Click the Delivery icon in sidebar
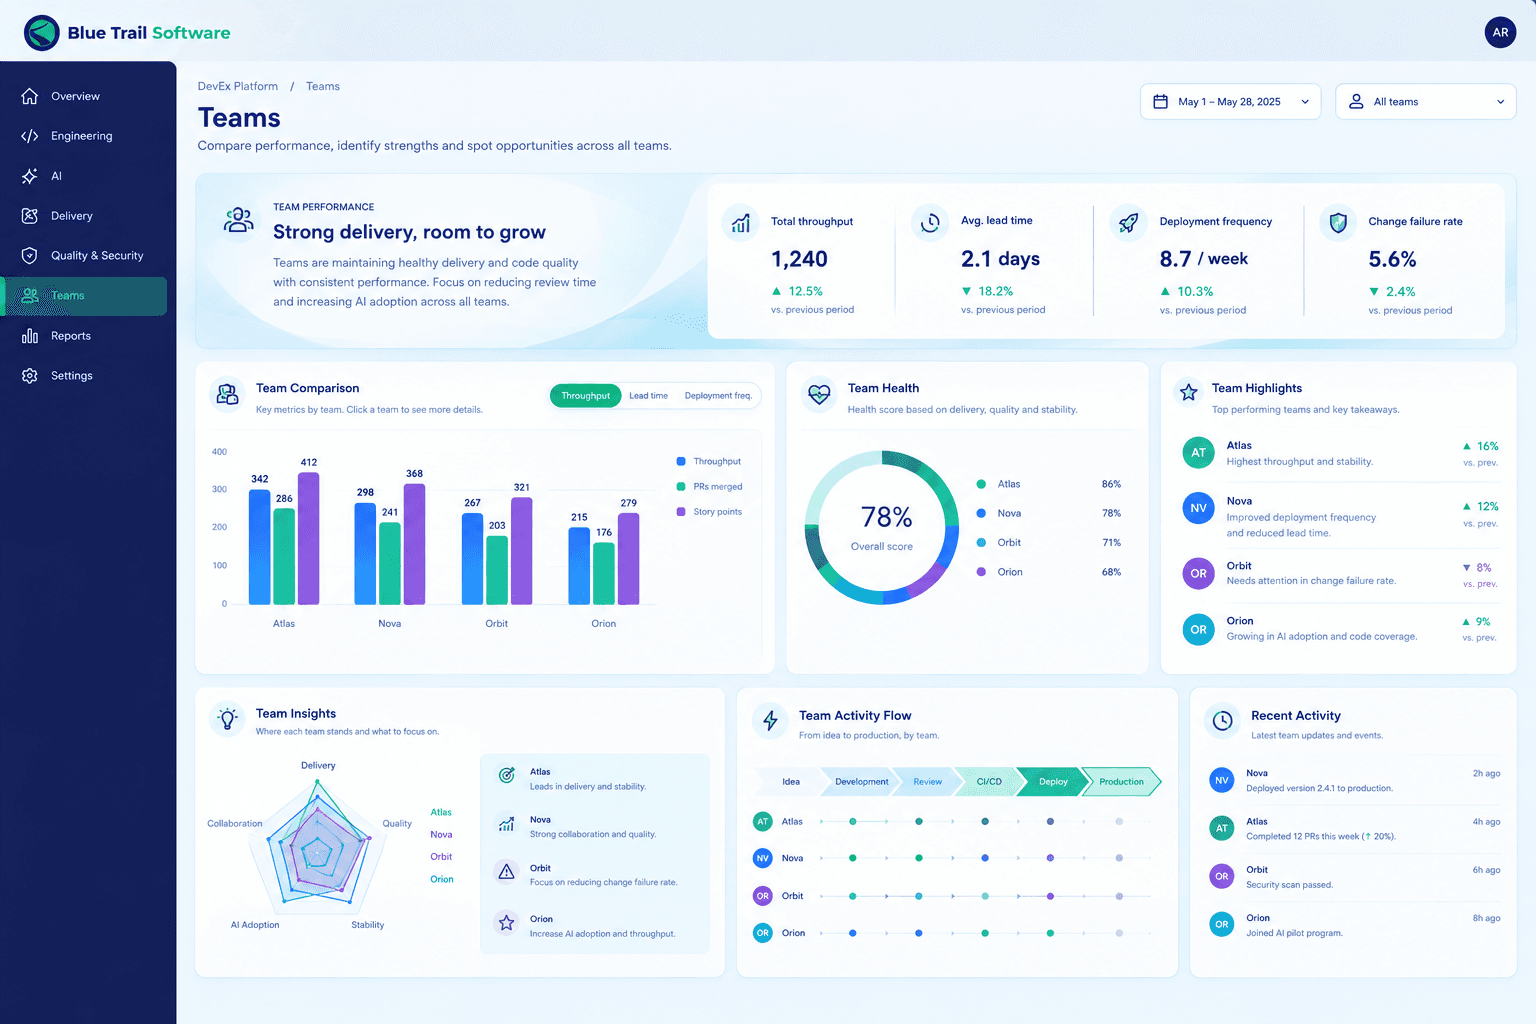Screen dimensions: 1536x1024 30,216
